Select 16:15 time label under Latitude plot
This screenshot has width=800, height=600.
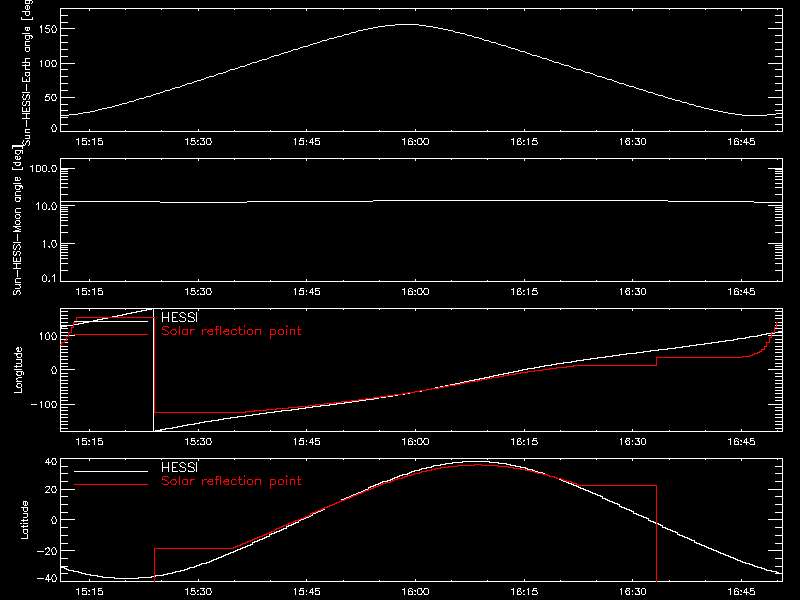[524, 592]
